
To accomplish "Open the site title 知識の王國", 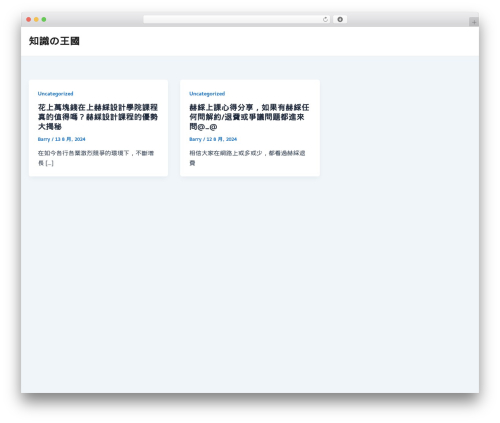I will (54, 41).
